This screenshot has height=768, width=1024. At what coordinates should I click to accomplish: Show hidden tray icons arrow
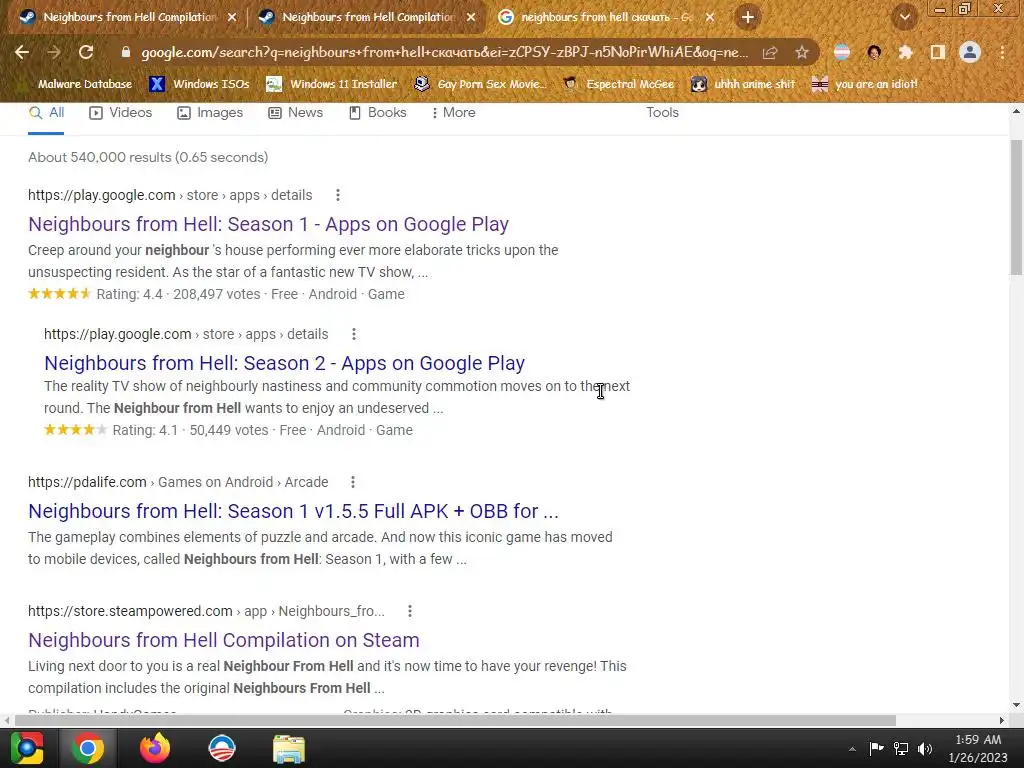tap(852, 749)
